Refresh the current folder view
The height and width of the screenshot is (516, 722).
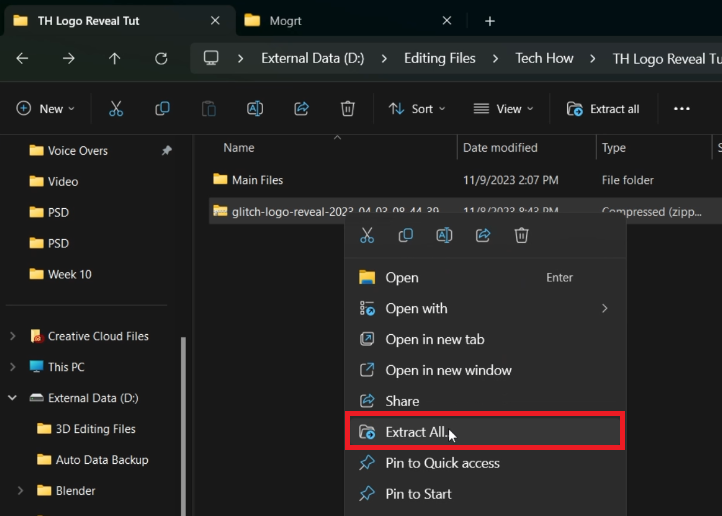click(160, 58)
